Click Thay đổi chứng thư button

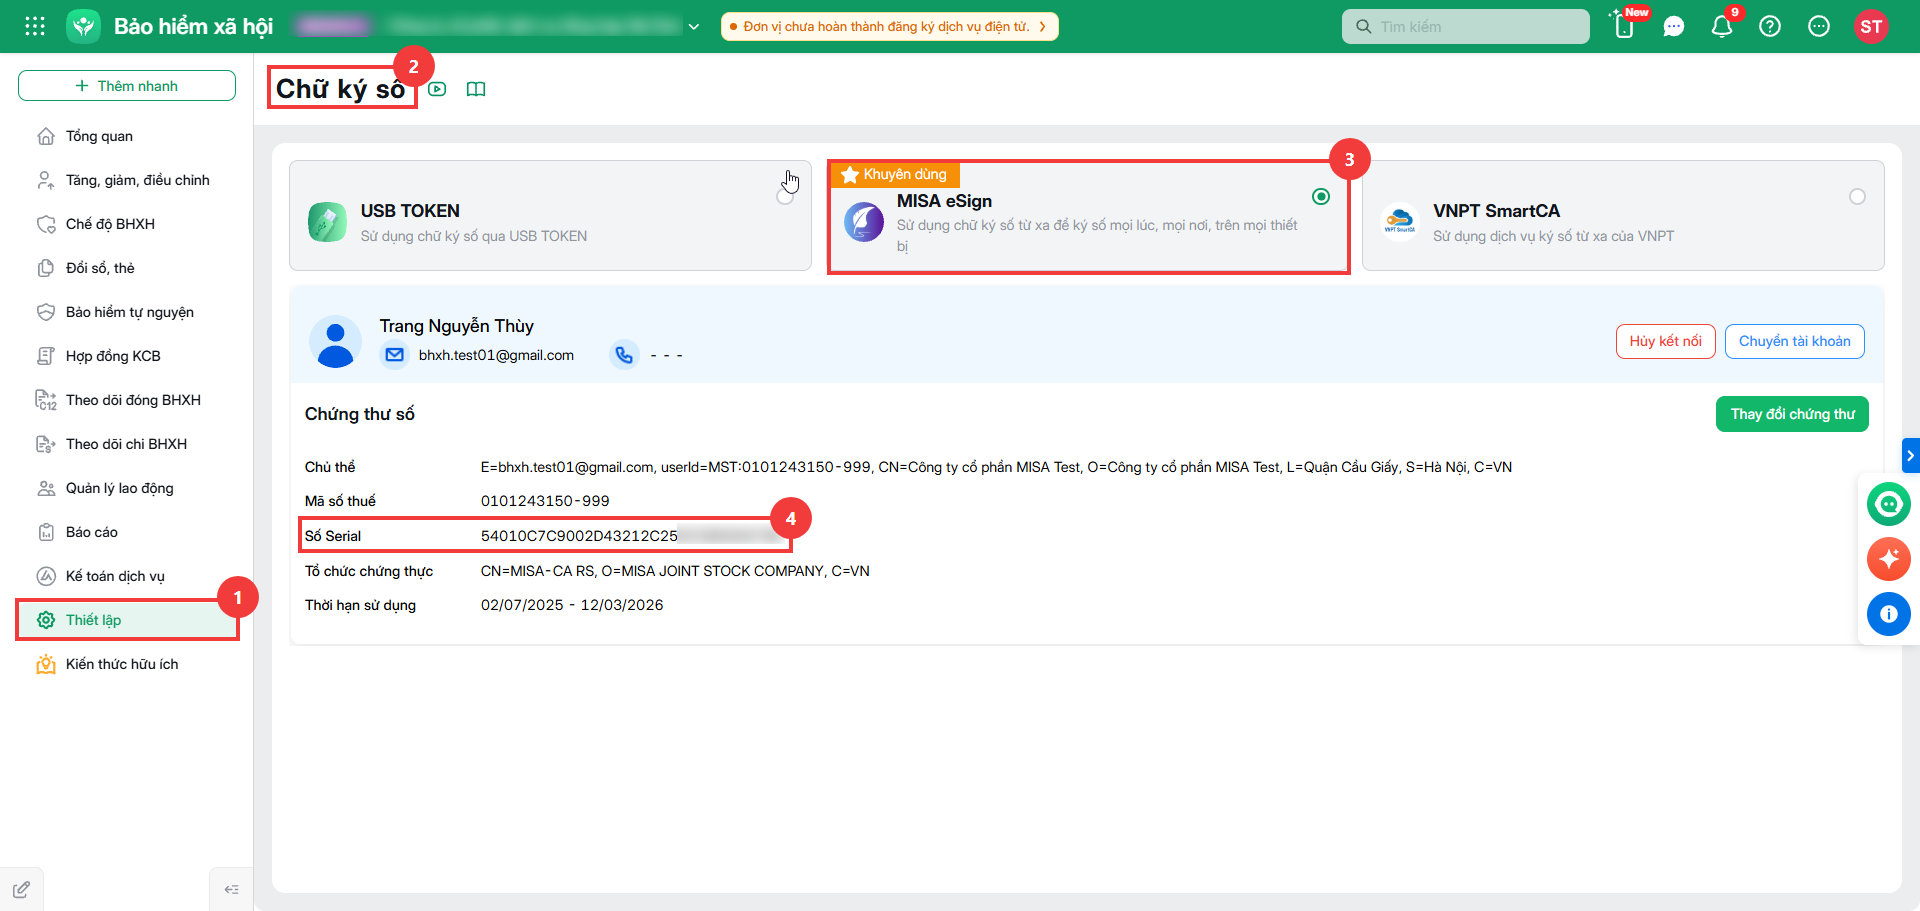pos(1792,414)
